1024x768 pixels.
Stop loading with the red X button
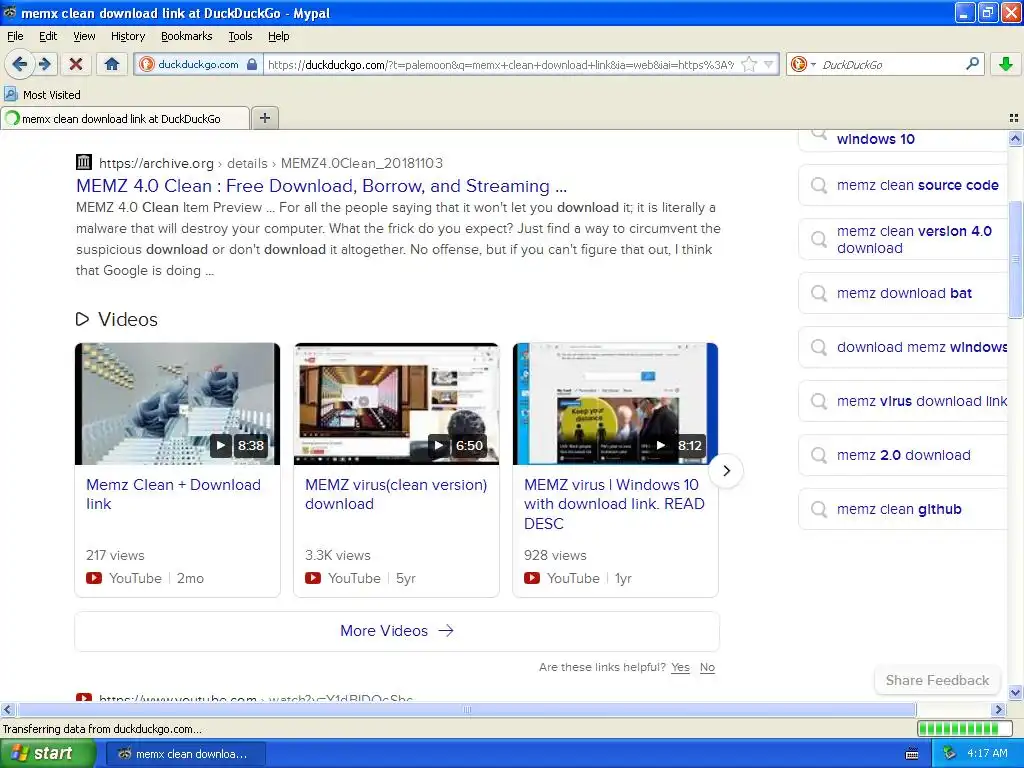[76, 64]
